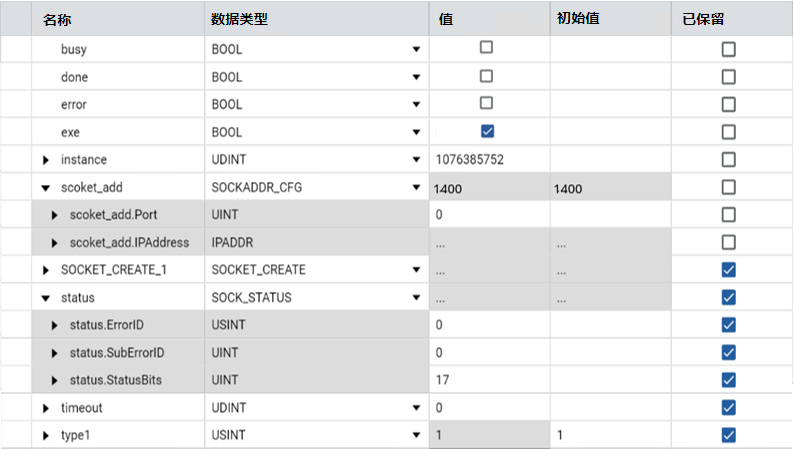Check retained box for instance row
This screenshot has height=449, width=794.
(x=728, y=159)
